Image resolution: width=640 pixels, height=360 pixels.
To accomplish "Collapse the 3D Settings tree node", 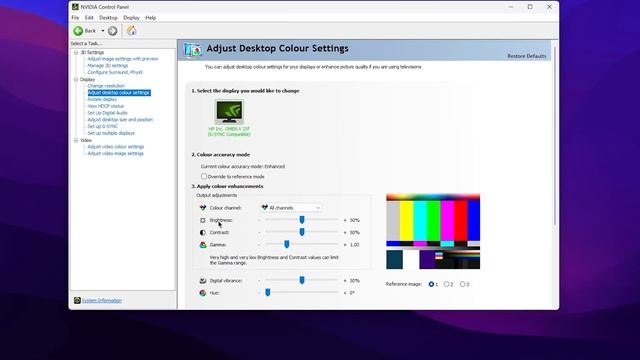I will point(76,52).
